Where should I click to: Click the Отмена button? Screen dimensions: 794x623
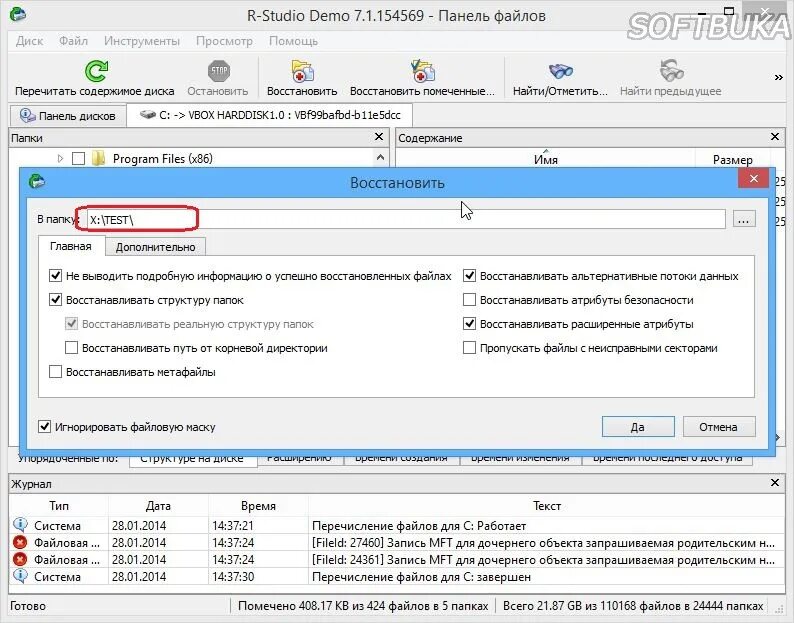719,426
